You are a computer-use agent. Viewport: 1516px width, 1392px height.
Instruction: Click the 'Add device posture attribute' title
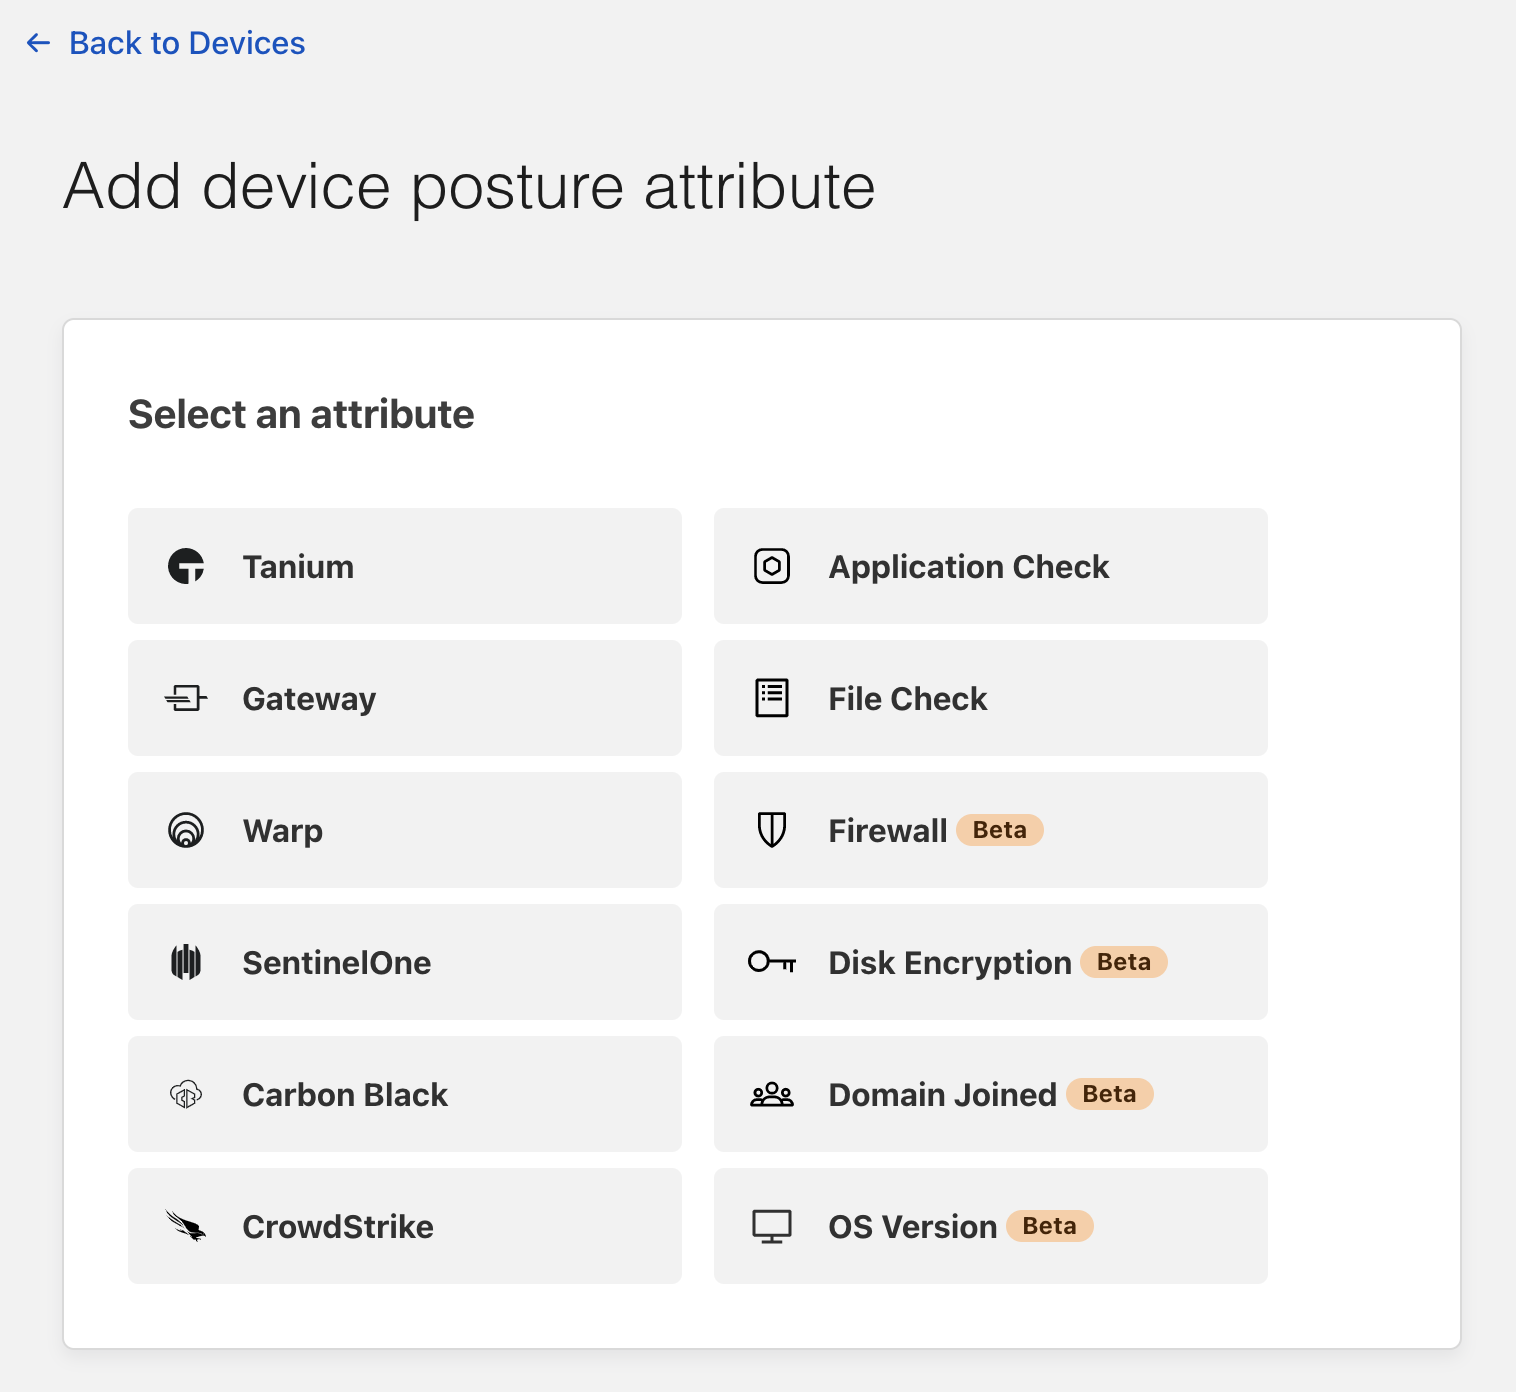pyautogui.click(x=469, y=186)
